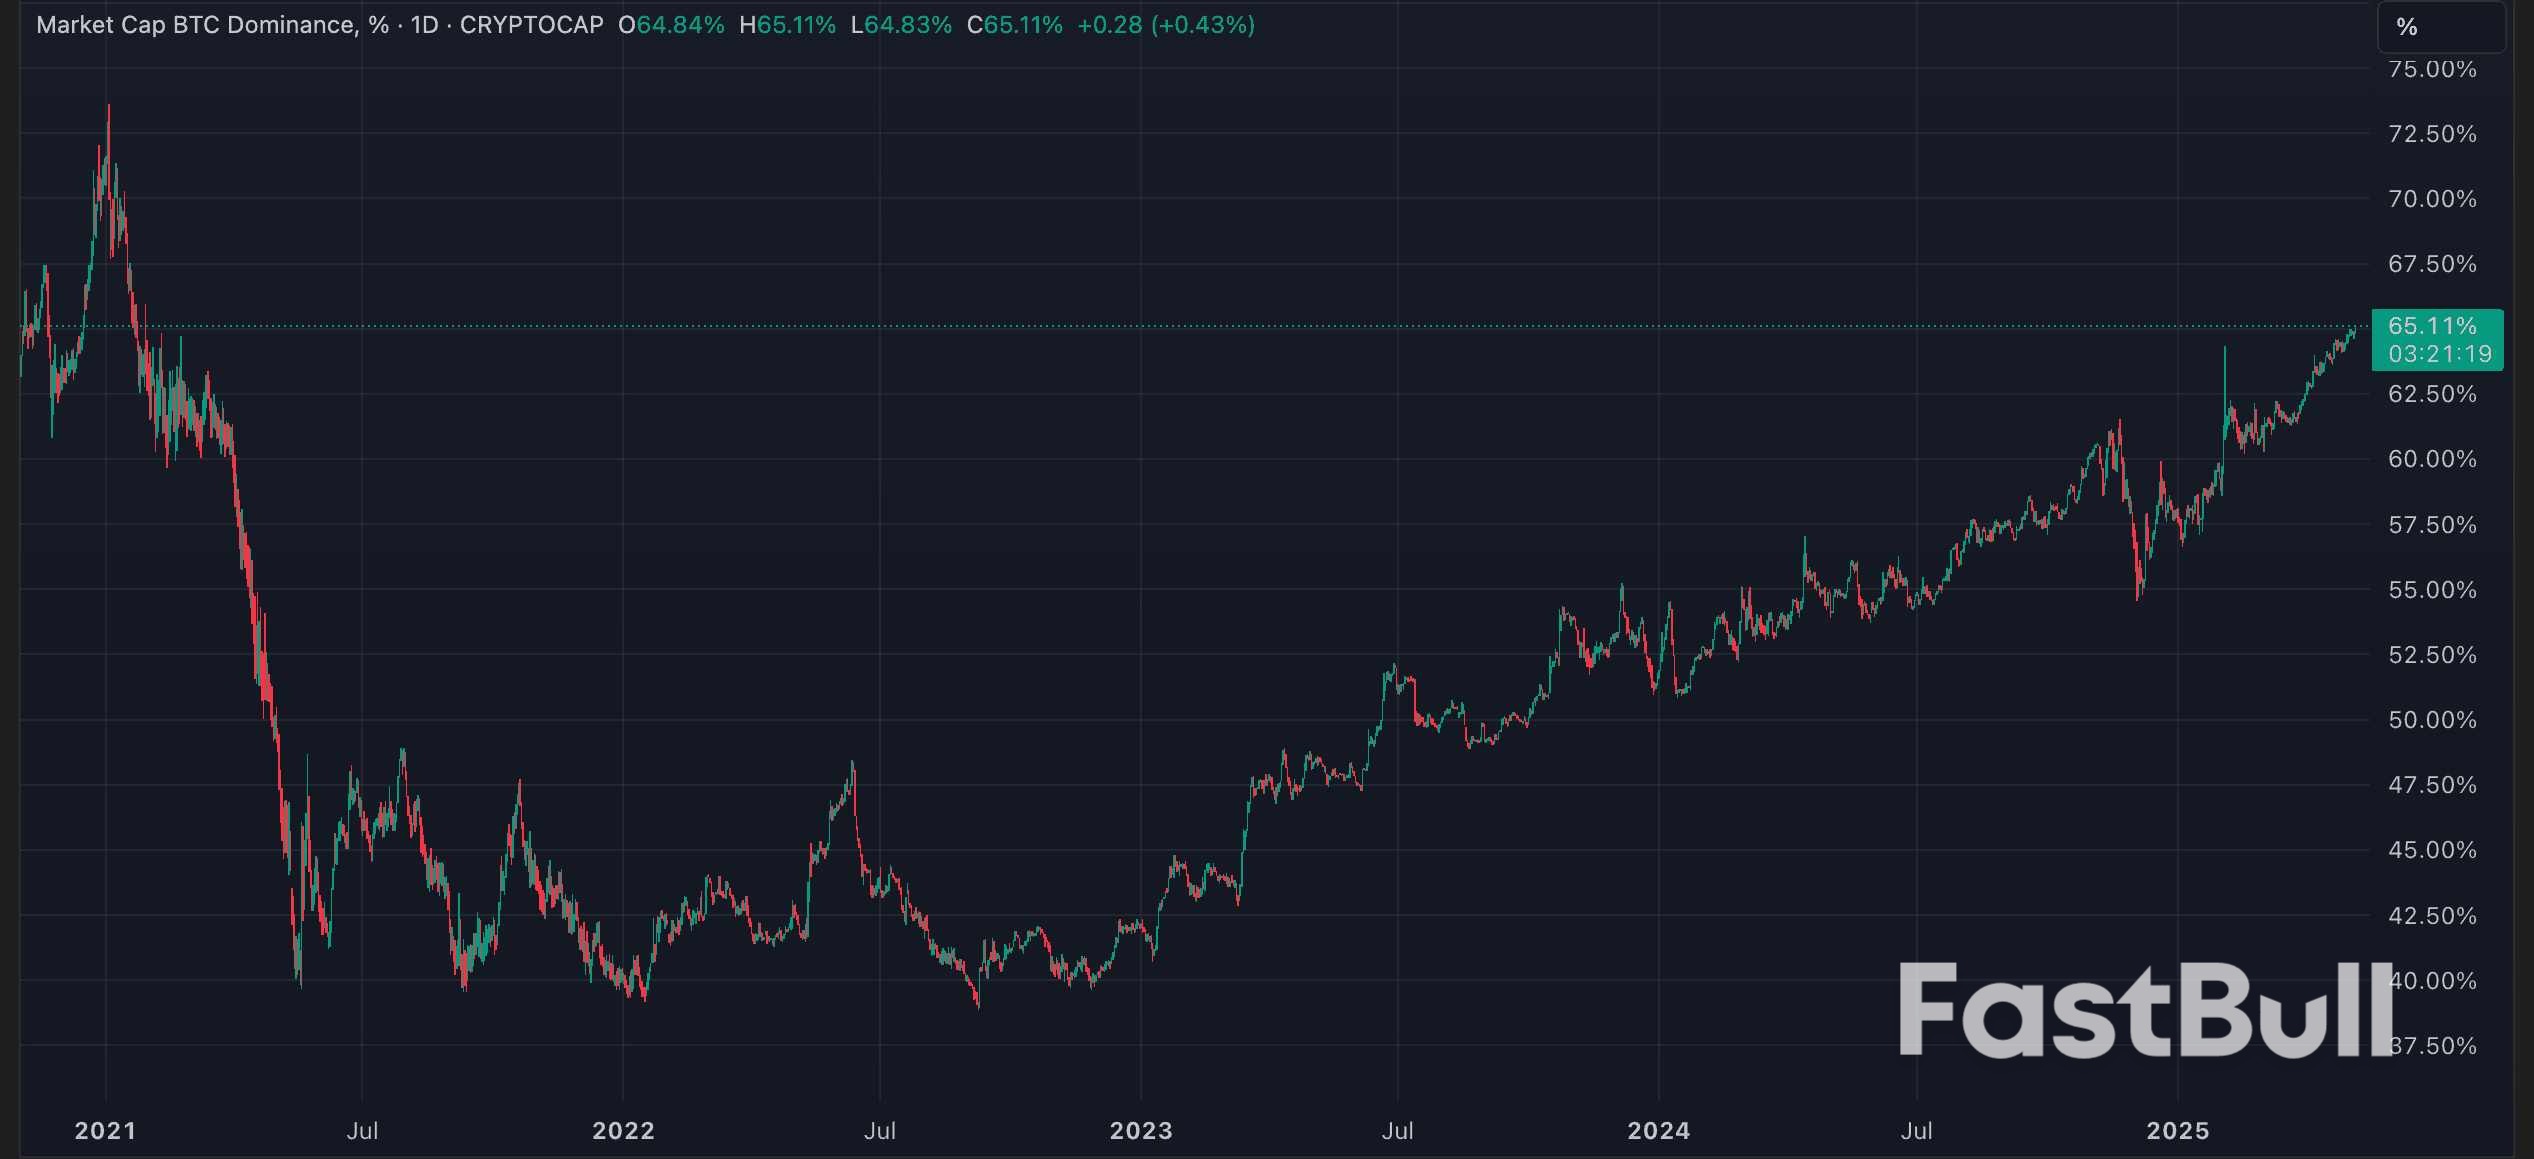
Task: Select the 2021 label on the time axis
Action: [105, 1130]
